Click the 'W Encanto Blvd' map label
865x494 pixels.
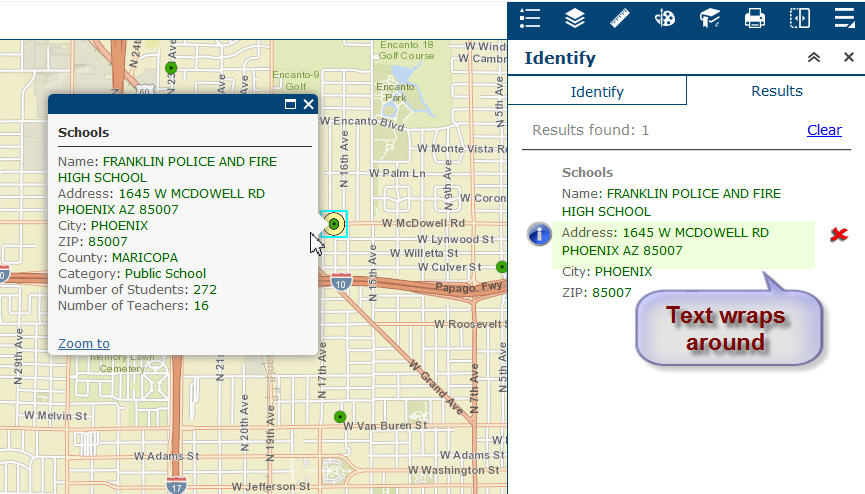coord(362,123)
